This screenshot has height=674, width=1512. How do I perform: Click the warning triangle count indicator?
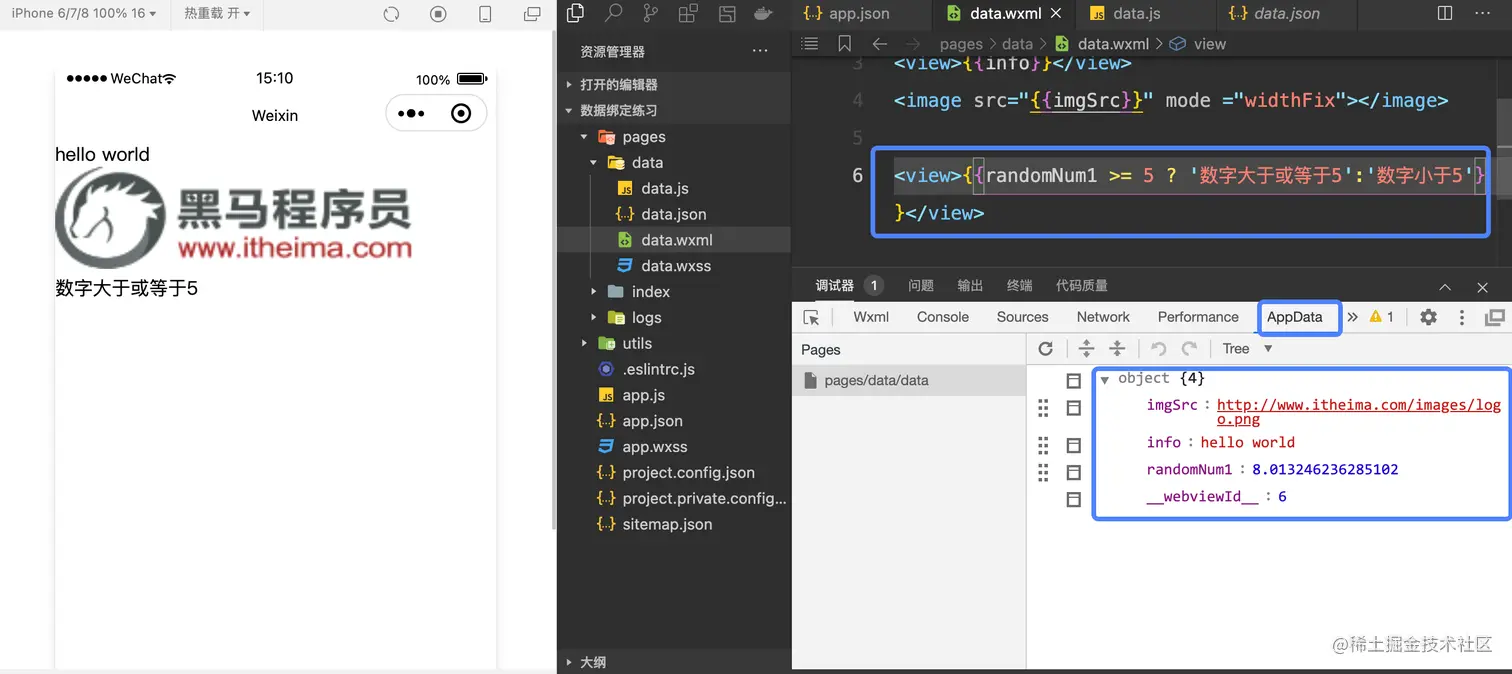point(1382,316)
